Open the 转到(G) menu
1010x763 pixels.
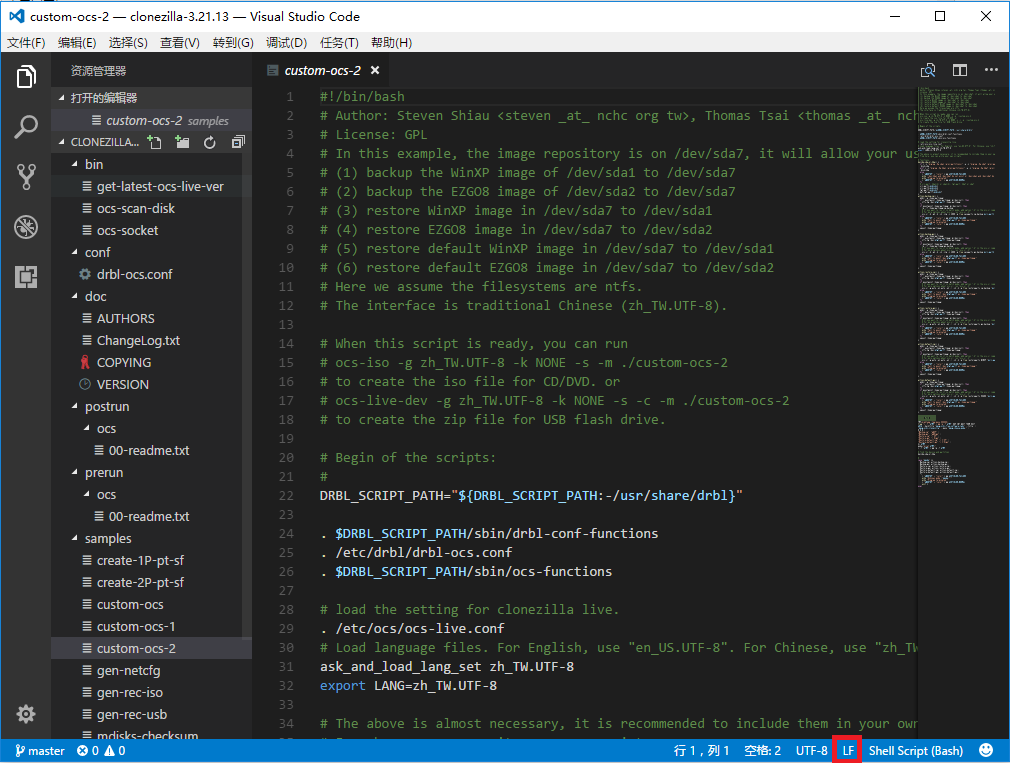(233, 42)
